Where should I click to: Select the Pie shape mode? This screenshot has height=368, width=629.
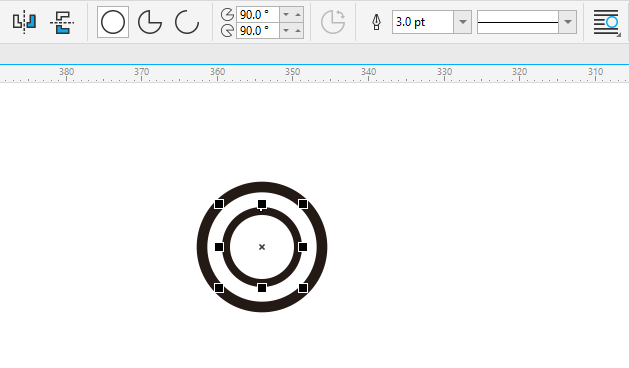[150, 22]
